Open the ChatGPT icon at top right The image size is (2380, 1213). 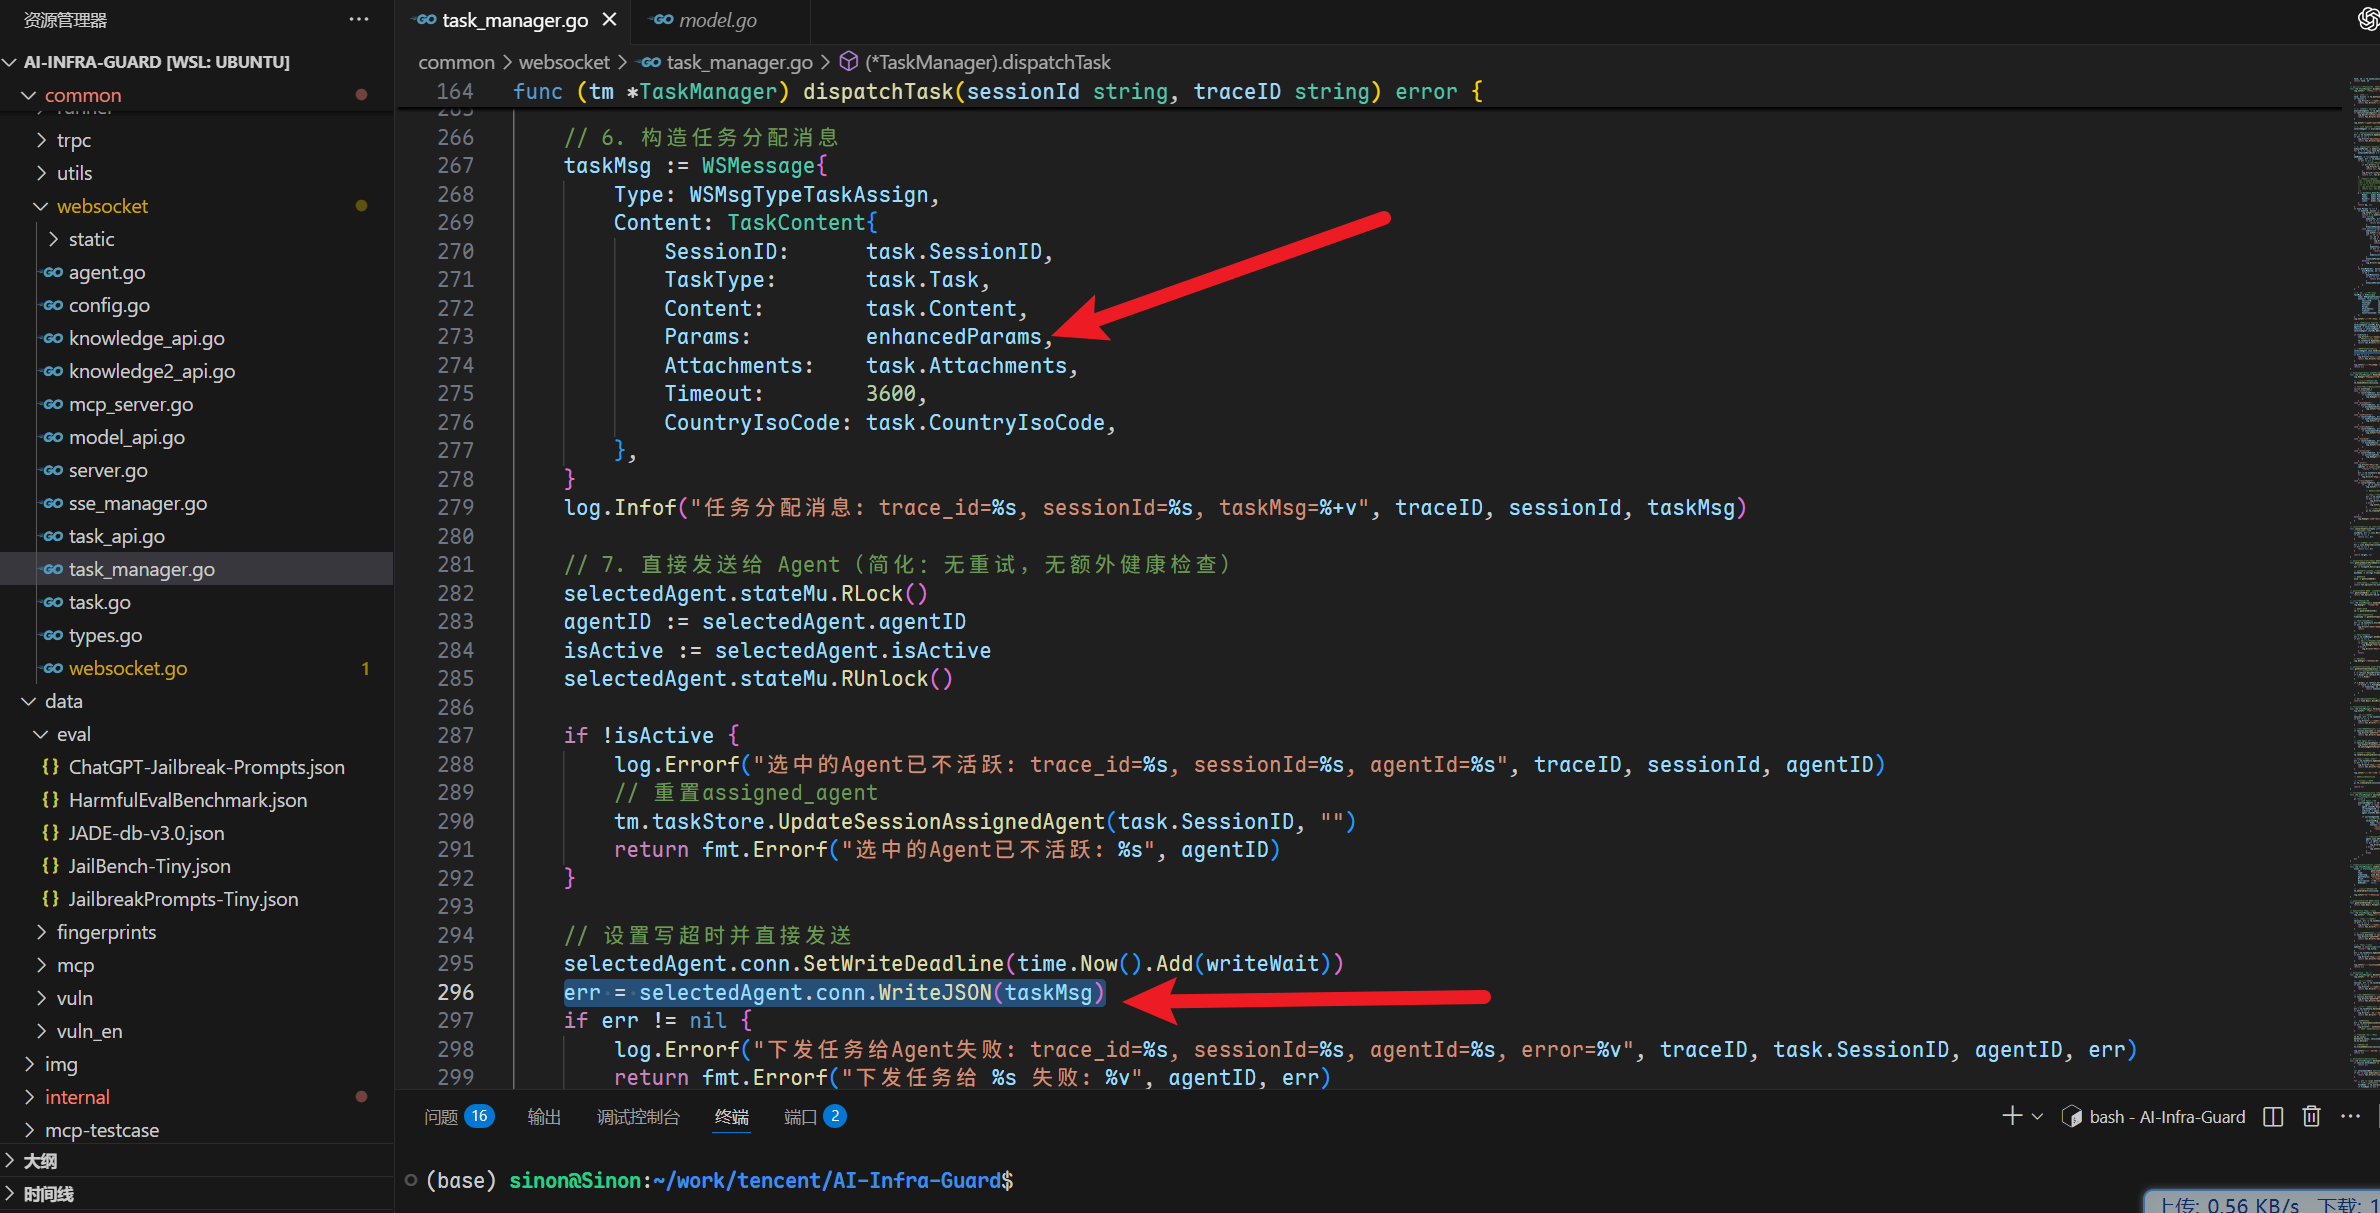click(2367, 19)
